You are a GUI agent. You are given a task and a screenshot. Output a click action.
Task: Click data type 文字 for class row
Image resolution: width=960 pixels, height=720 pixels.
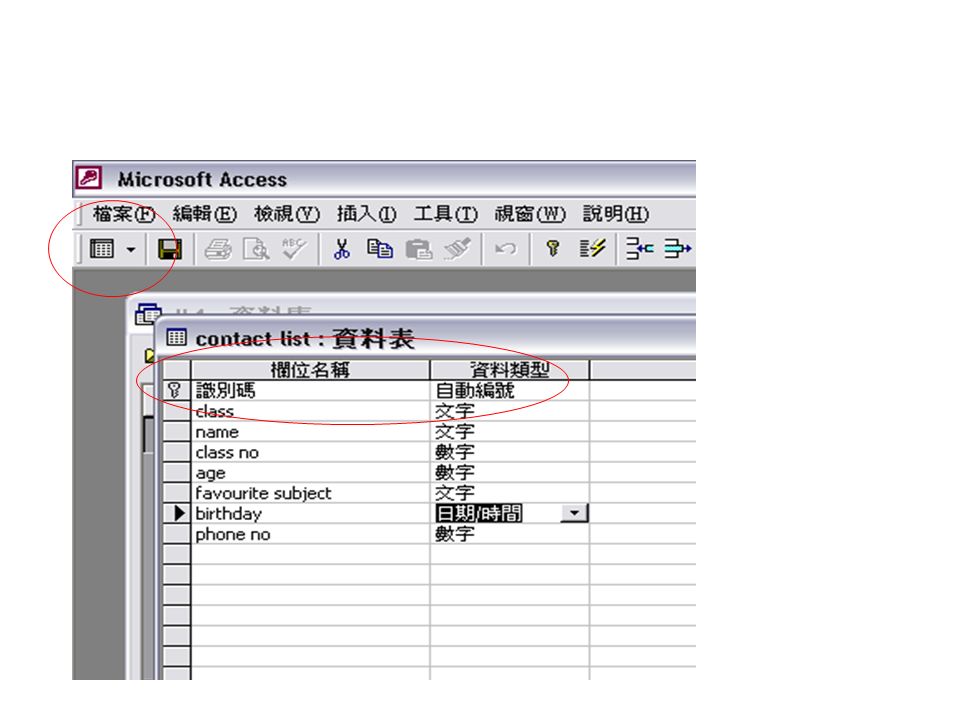(509, 411)
